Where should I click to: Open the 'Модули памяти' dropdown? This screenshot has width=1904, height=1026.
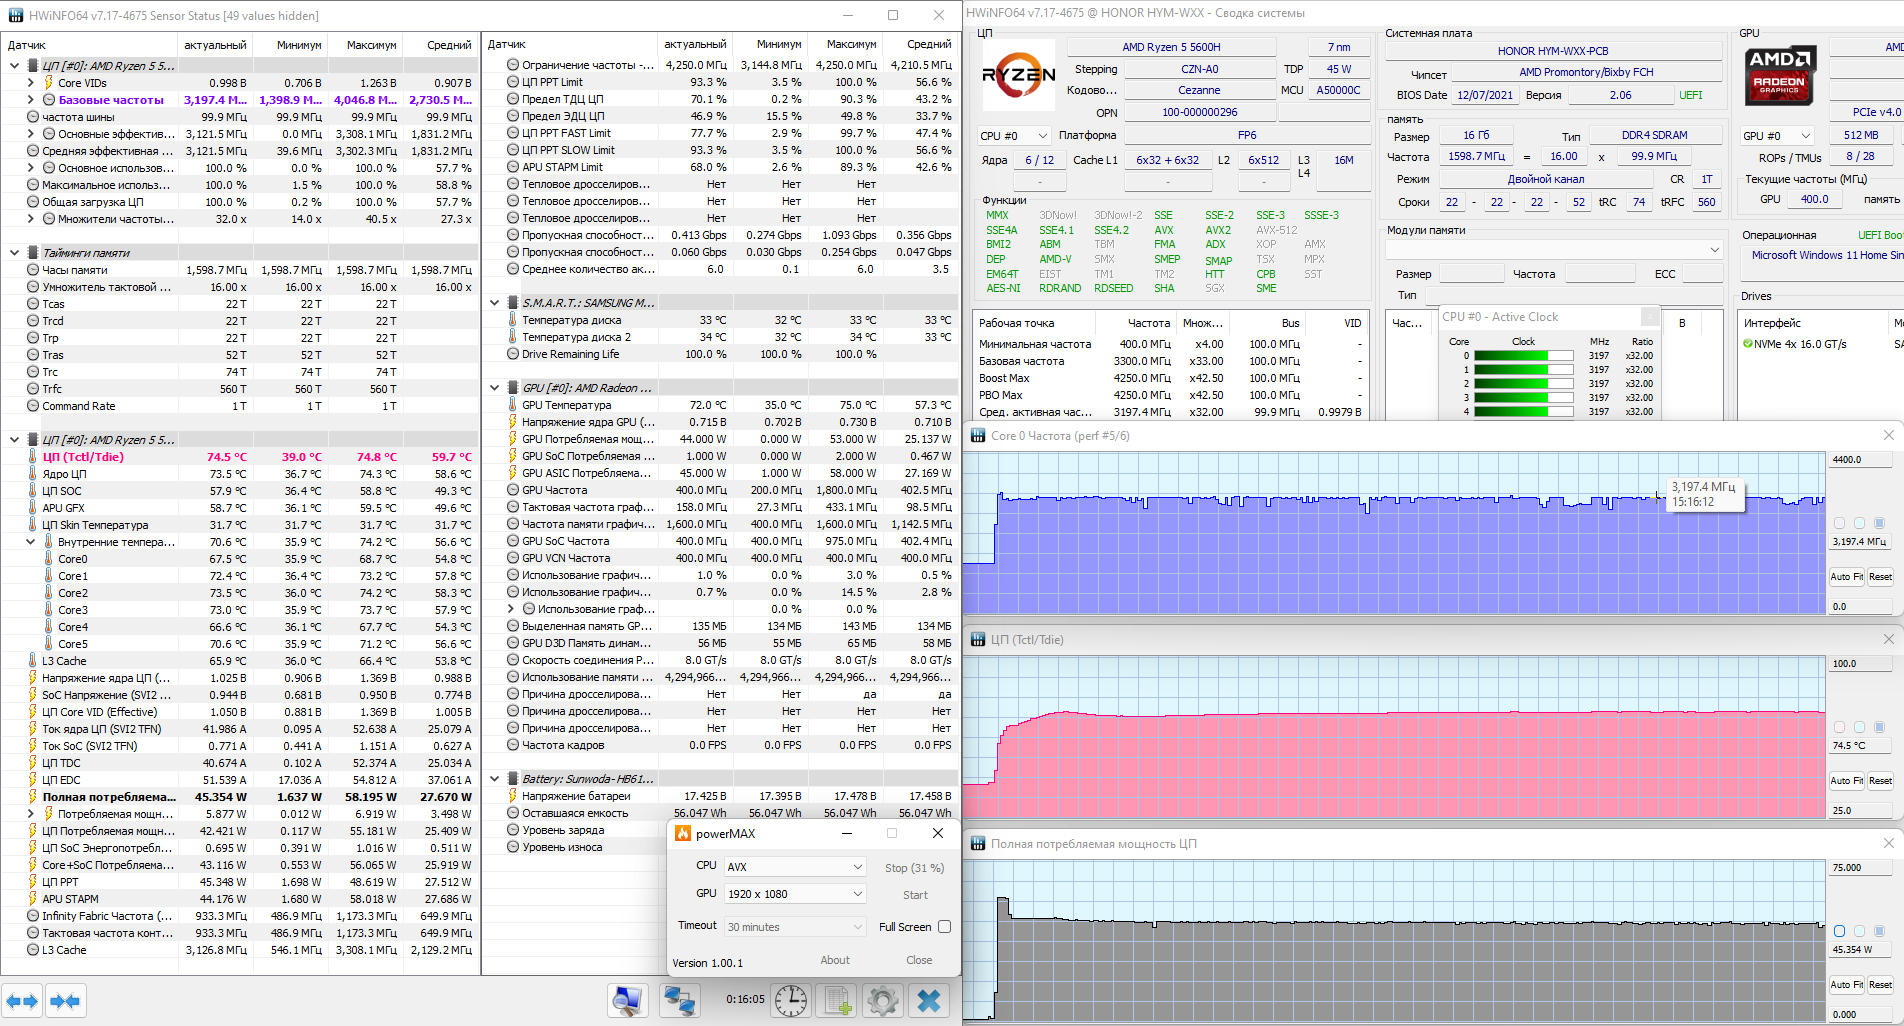(1553, 249)
